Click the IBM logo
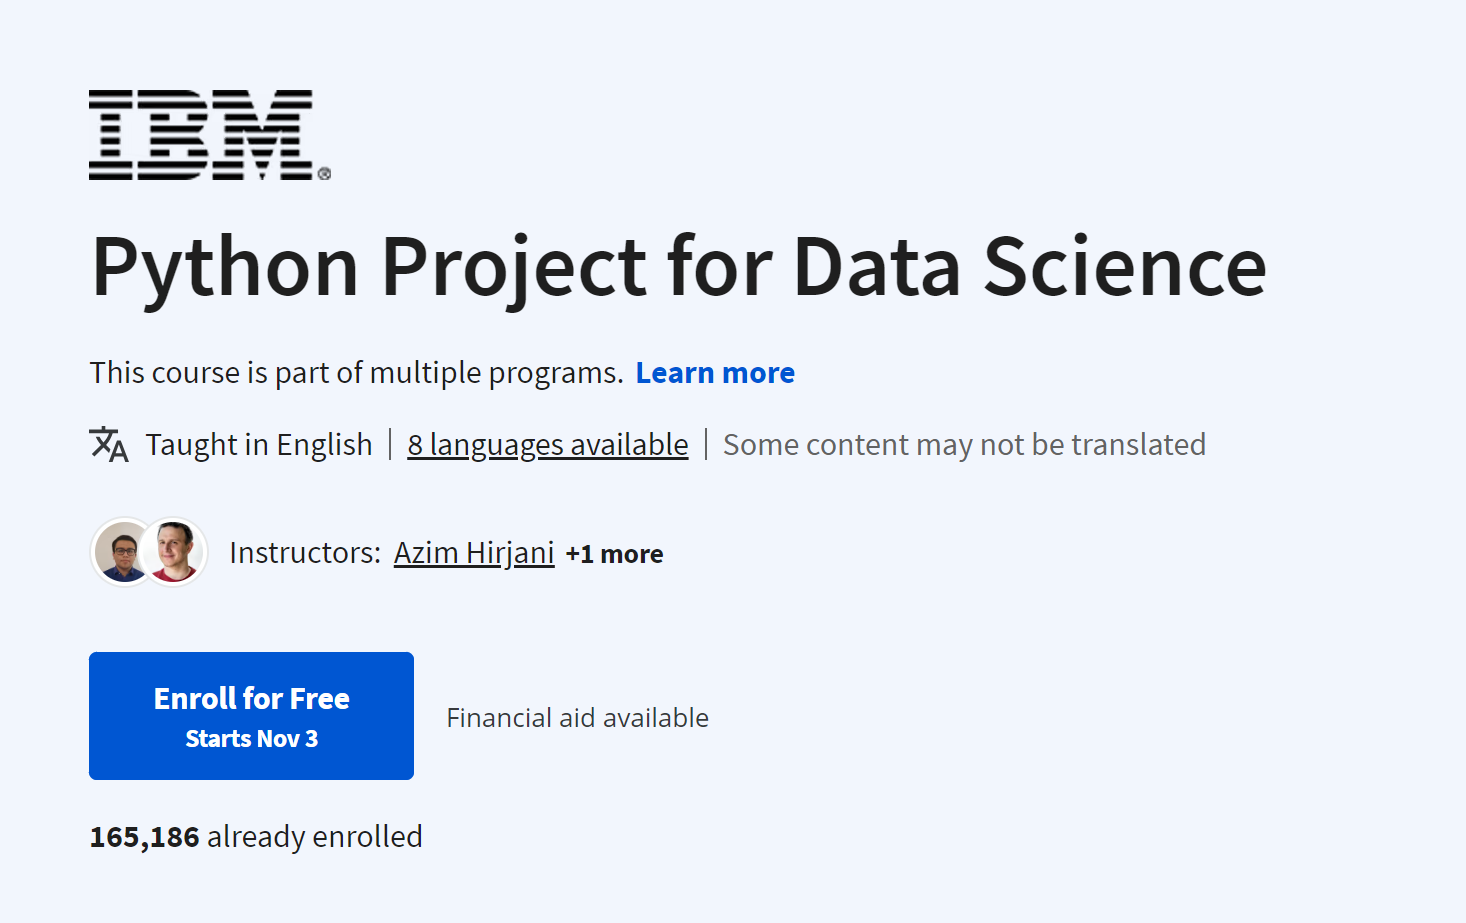1466x923 pixels. pyautogui.click(x=201, y=135)
